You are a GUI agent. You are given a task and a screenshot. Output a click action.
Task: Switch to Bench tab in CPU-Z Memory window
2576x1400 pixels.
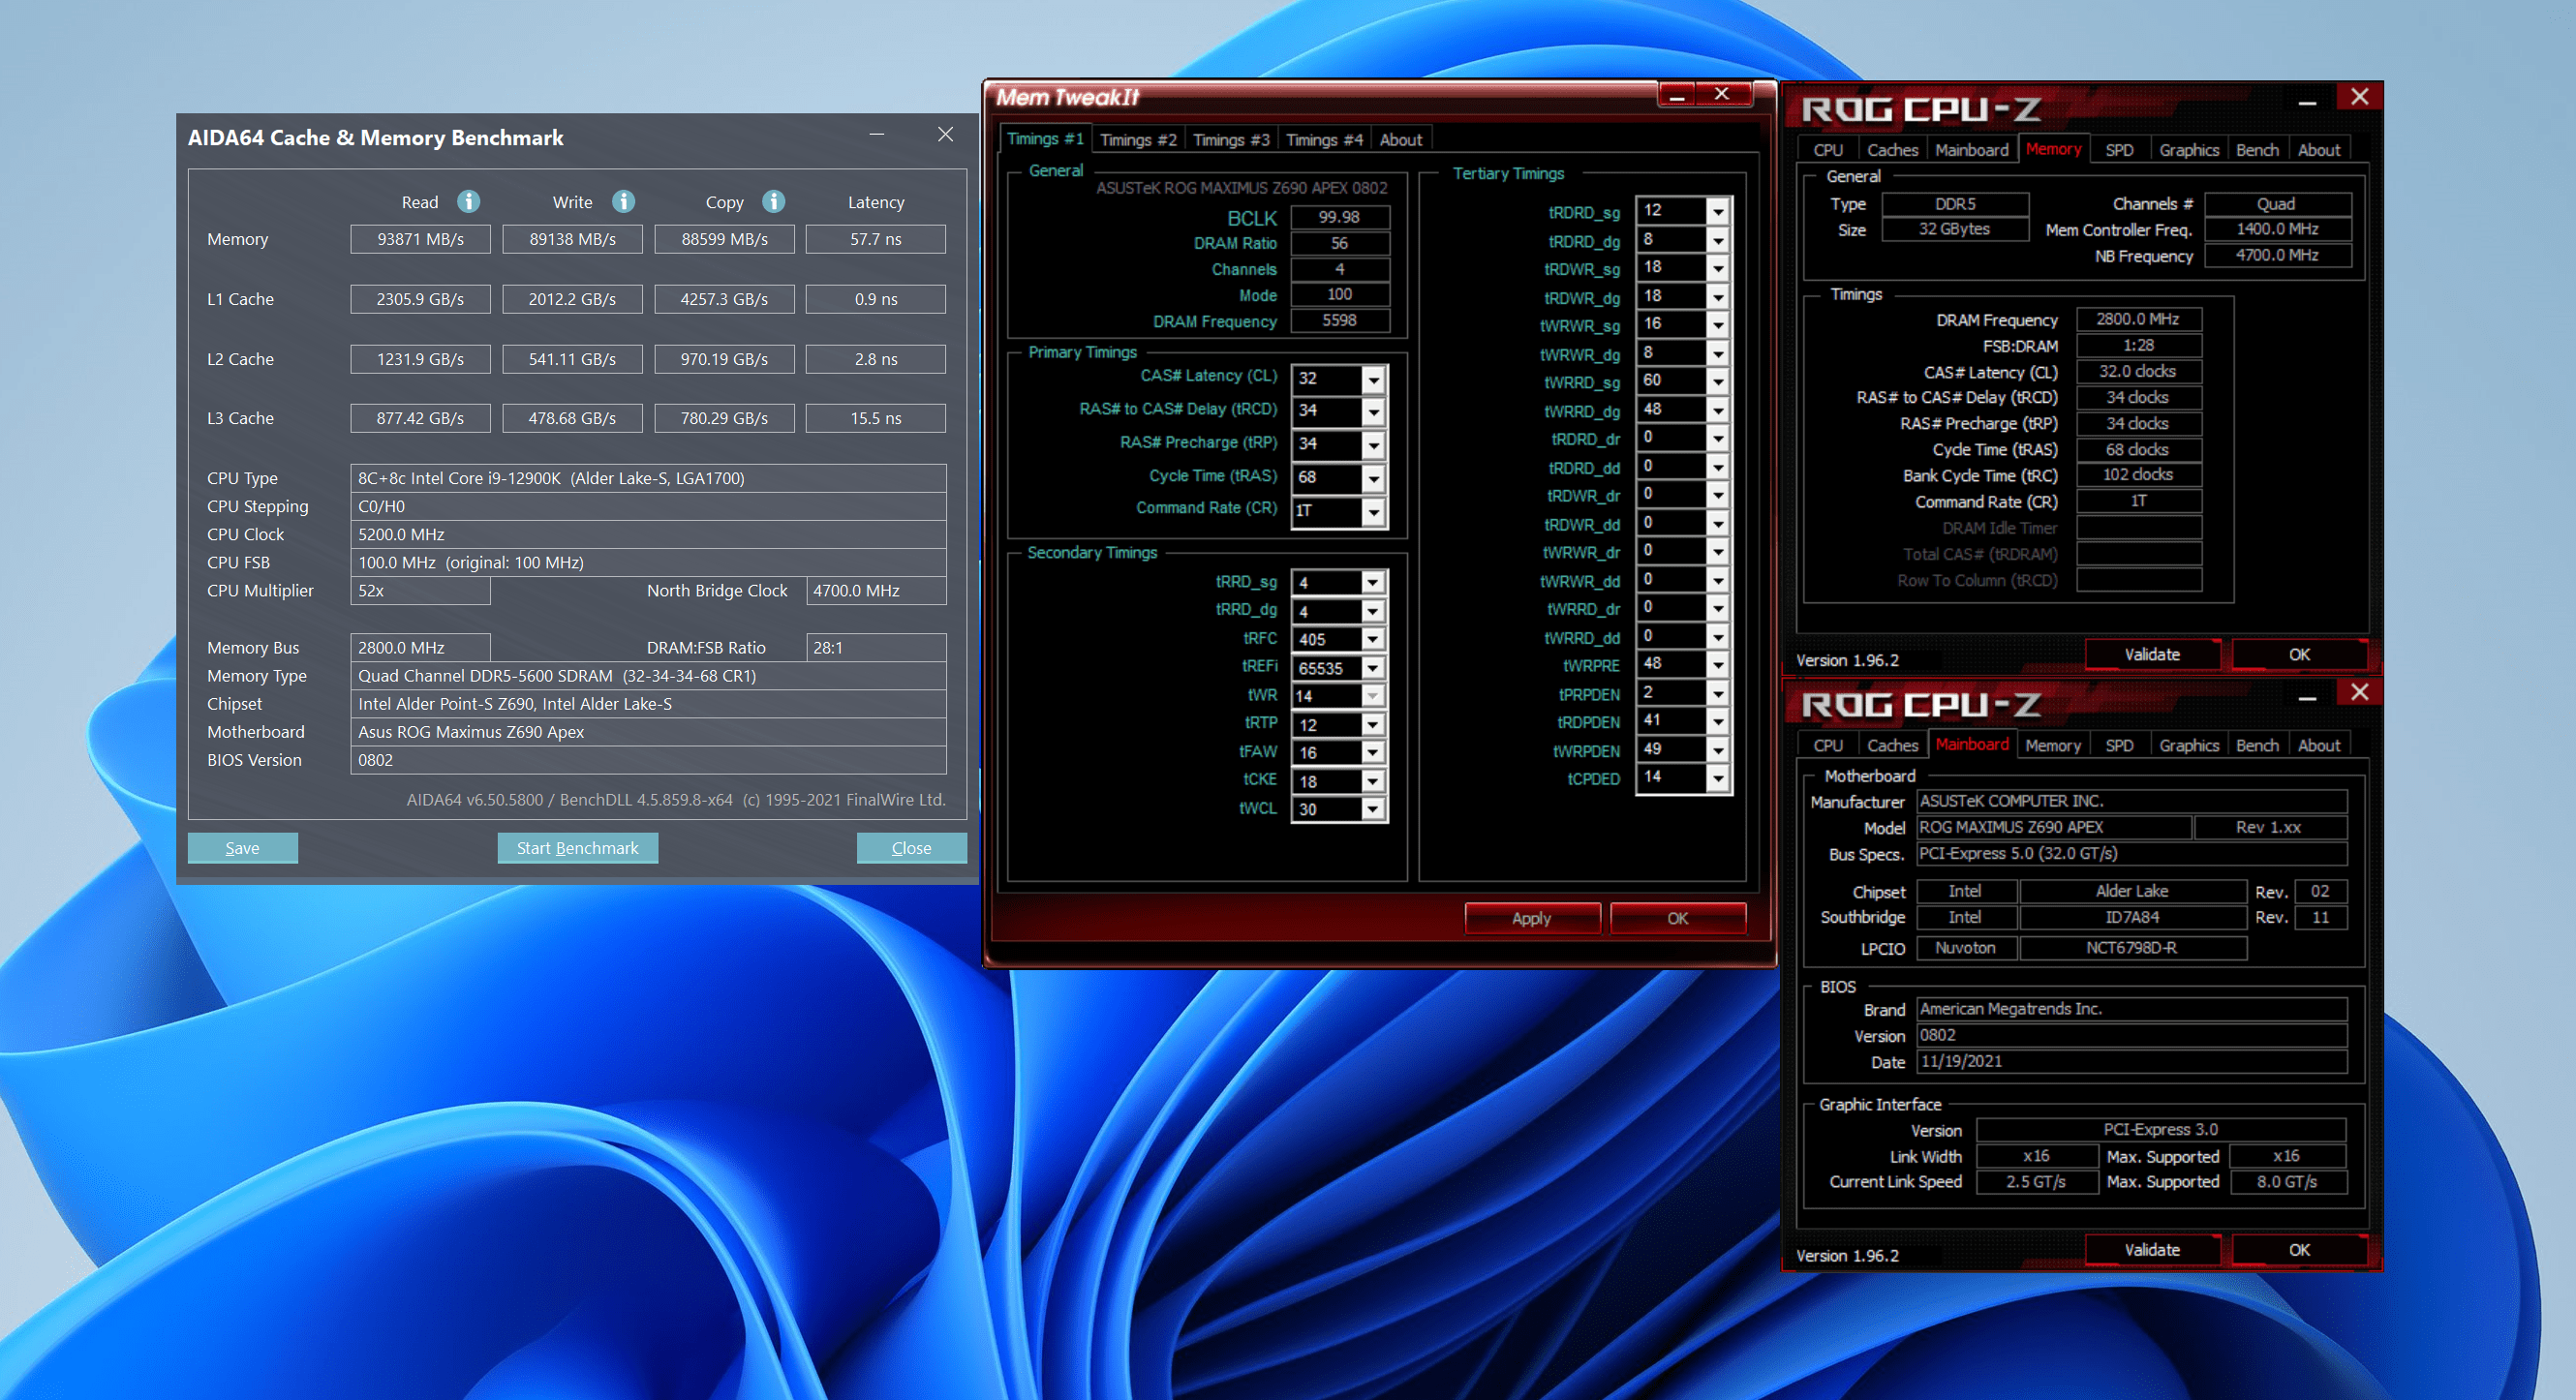point(2257,150)
